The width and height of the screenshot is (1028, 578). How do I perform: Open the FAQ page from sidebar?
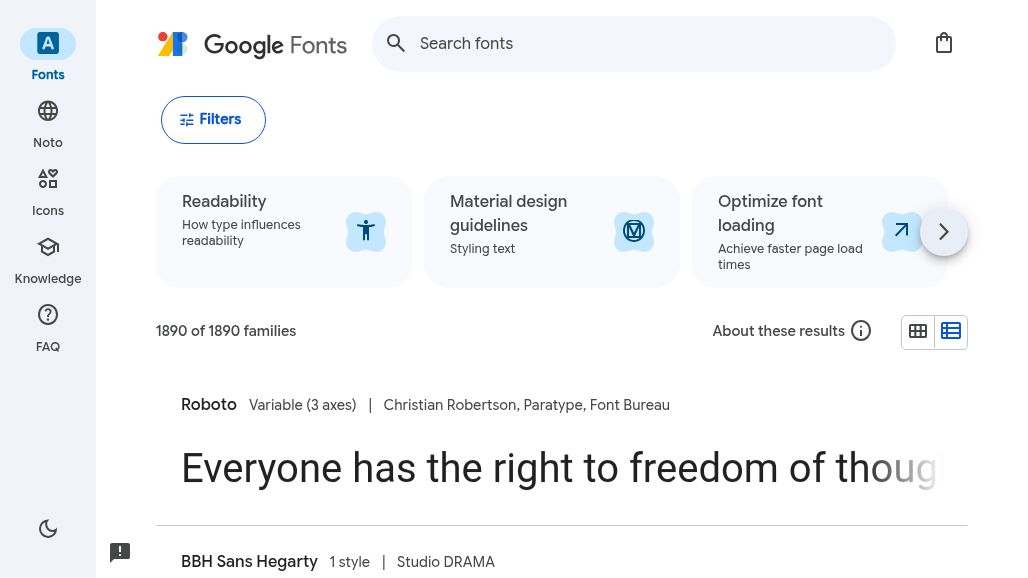coord(48,327)
